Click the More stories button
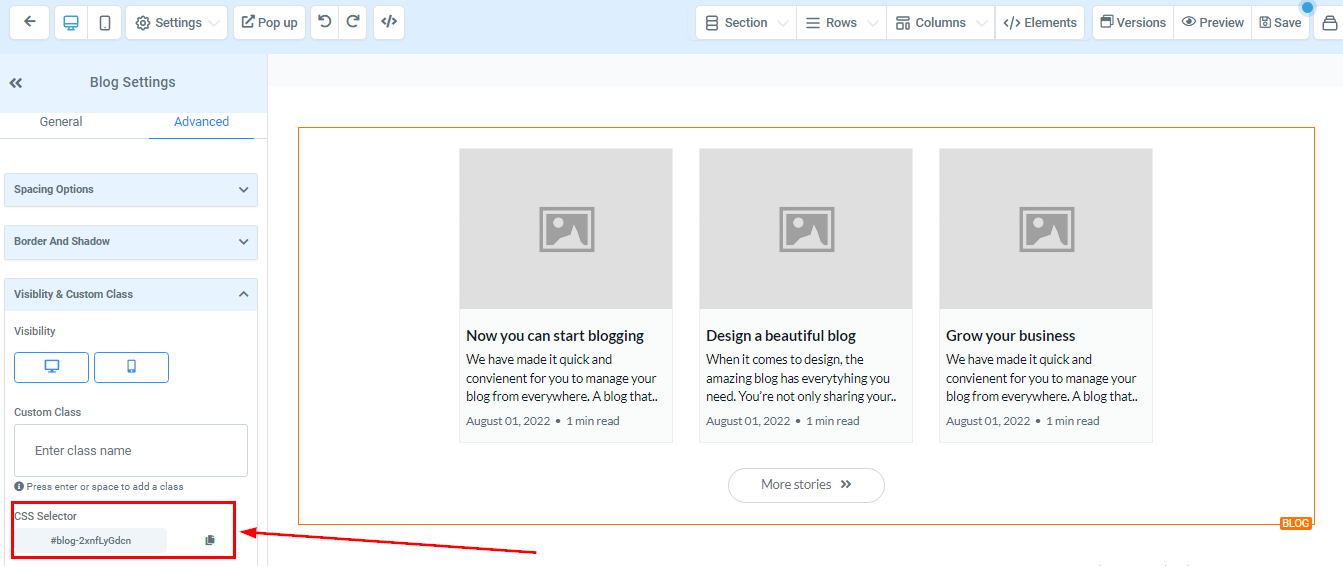 coord(806,485)
